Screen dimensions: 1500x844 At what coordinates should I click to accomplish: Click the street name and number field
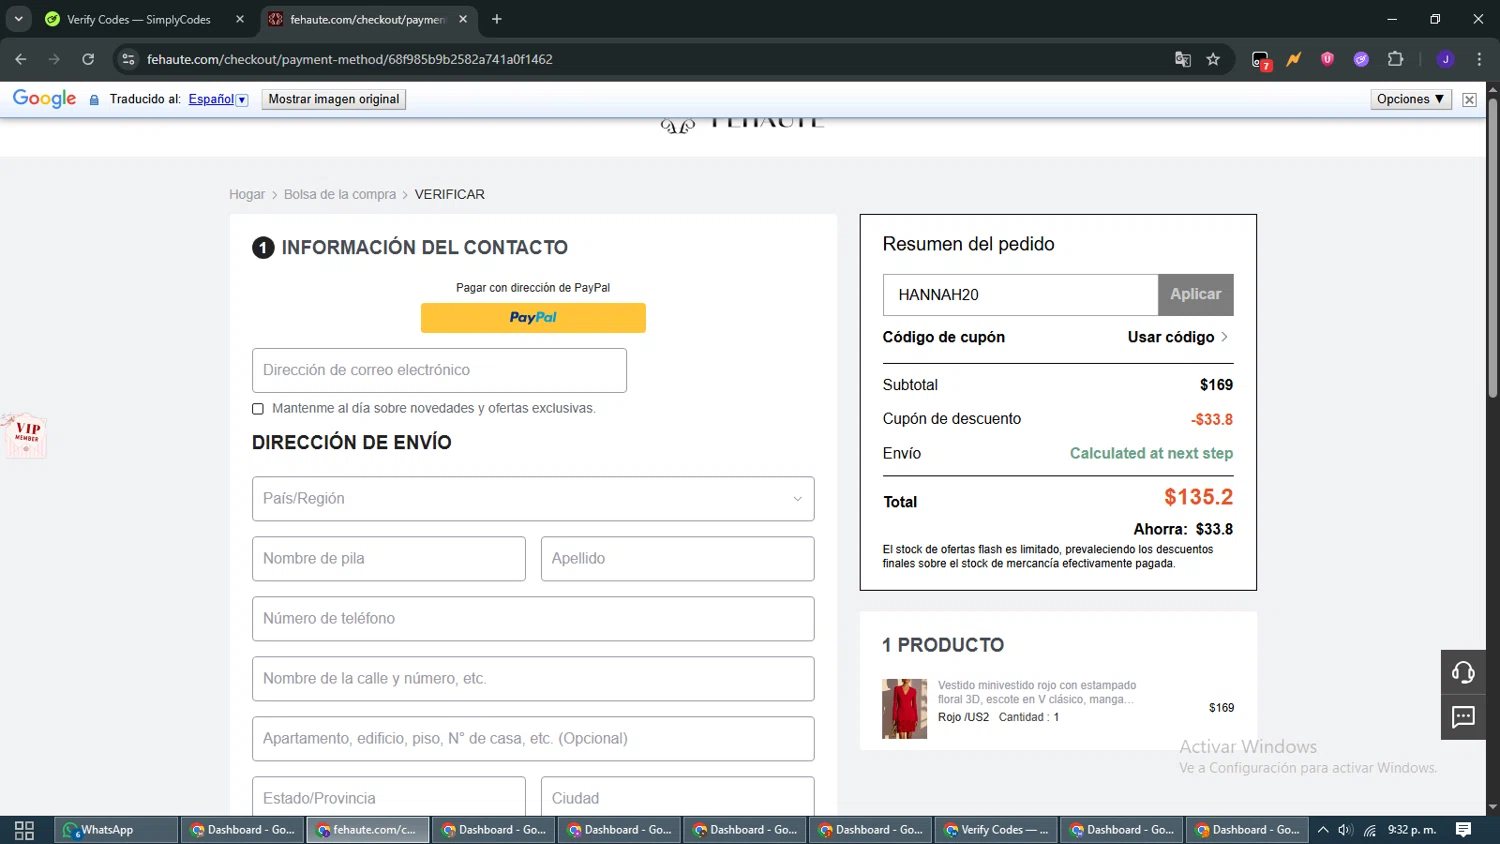point(533,679)
